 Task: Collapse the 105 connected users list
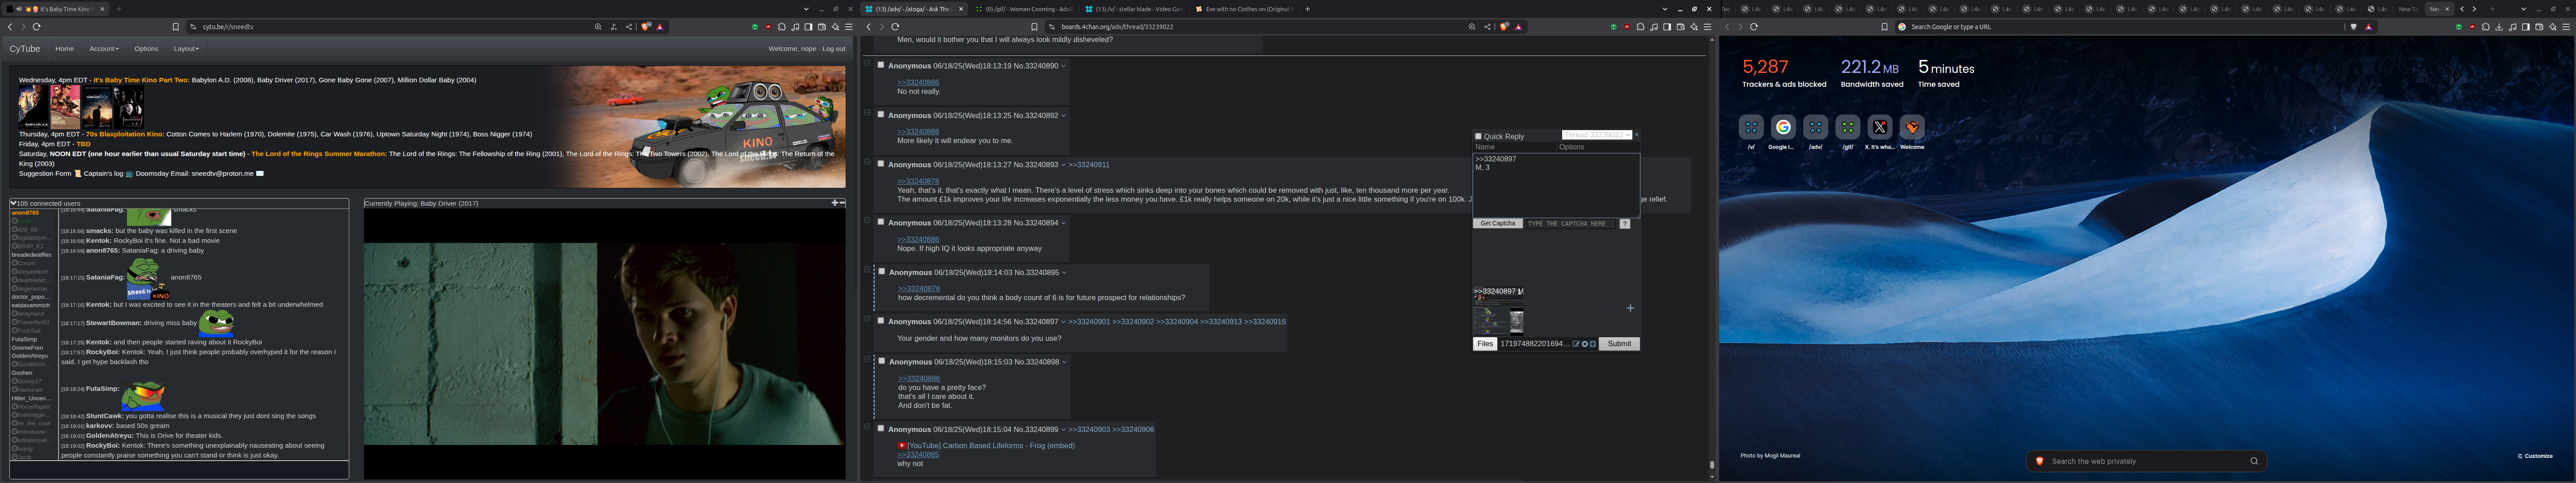coord(13,203)
